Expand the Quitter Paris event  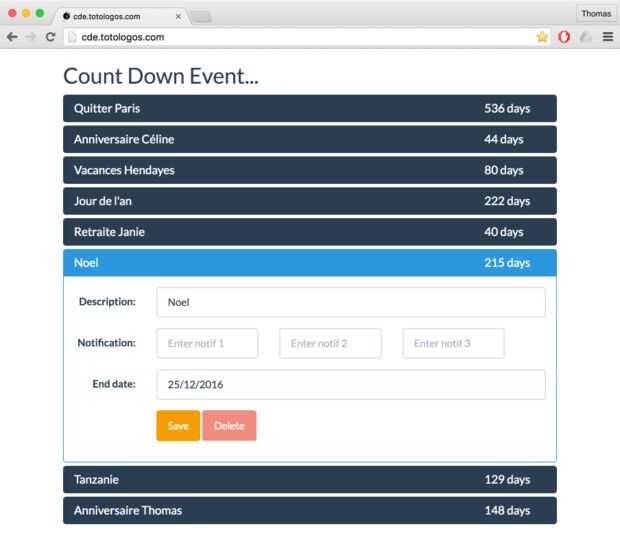(x=310, y=108)
